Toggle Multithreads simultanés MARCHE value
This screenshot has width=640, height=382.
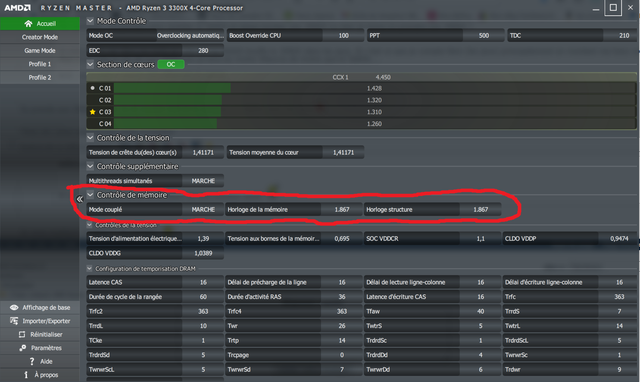coord(203,181)
